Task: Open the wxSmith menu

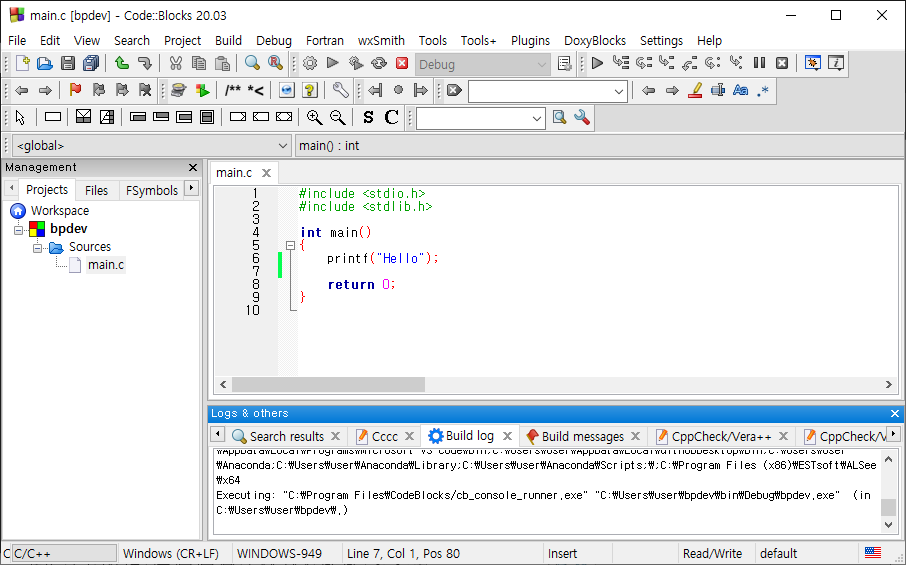Action: pos(381,40)
